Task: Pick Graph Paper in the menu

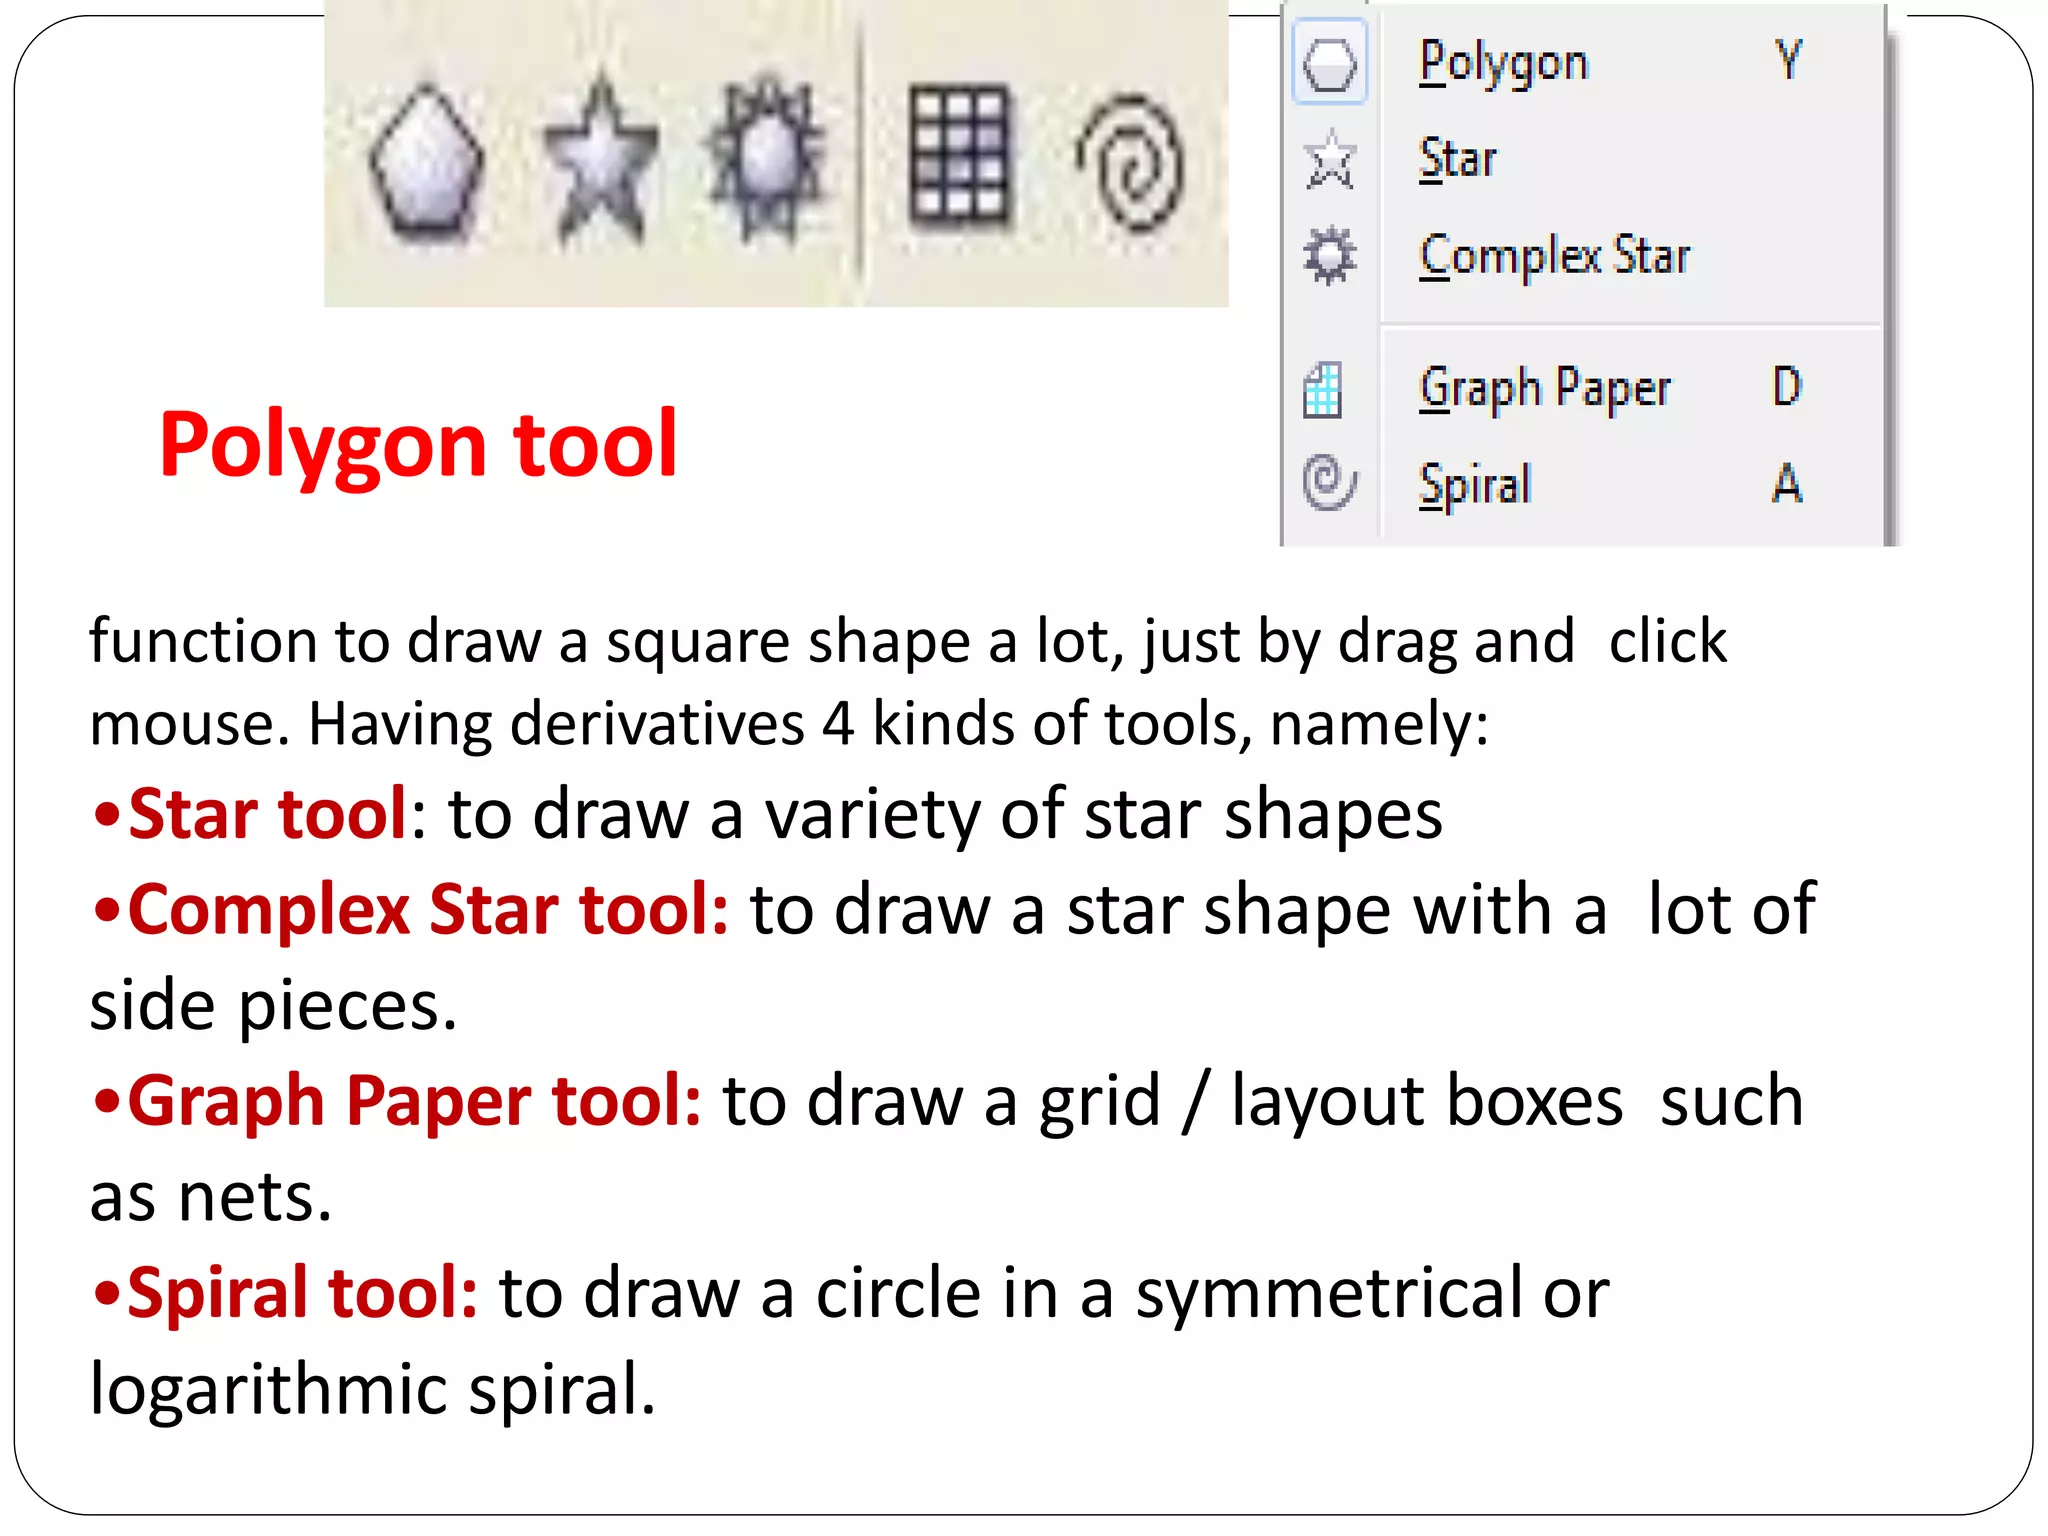Action: [x=1544, y=389]
